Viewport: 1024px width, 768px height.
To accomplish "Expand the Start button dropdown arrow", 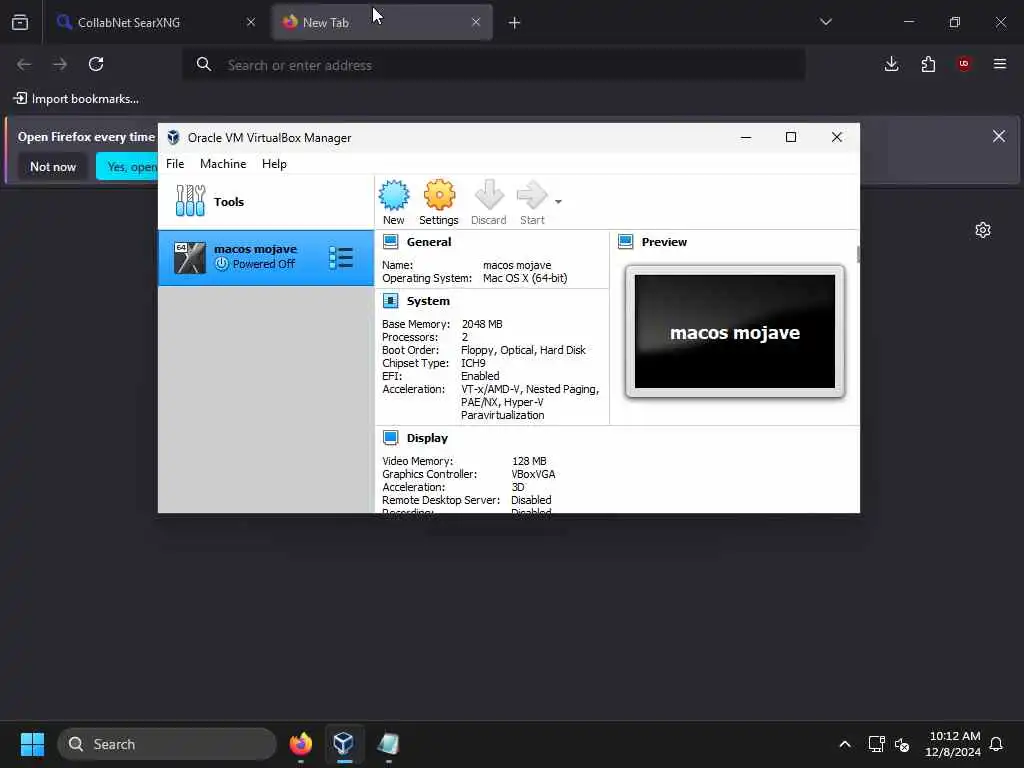I will 558,202.
